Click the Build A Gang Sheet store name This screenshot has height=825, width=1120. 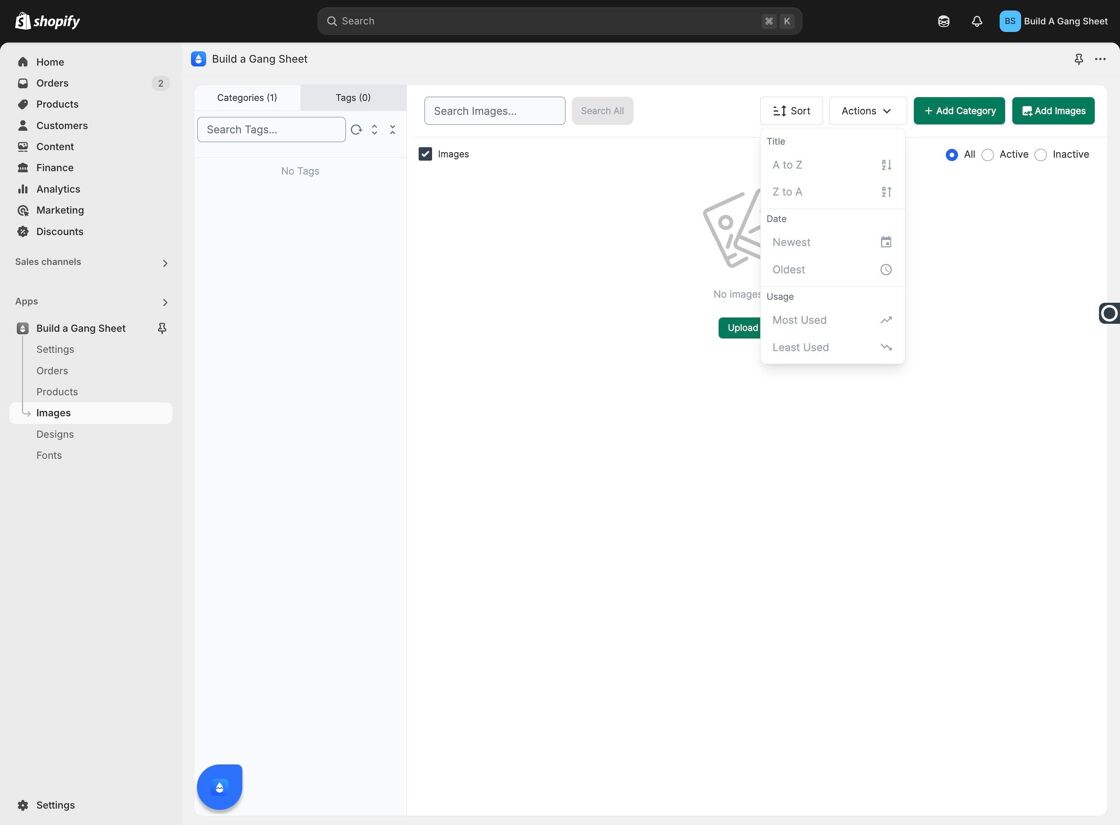(x=1066, y=21)
